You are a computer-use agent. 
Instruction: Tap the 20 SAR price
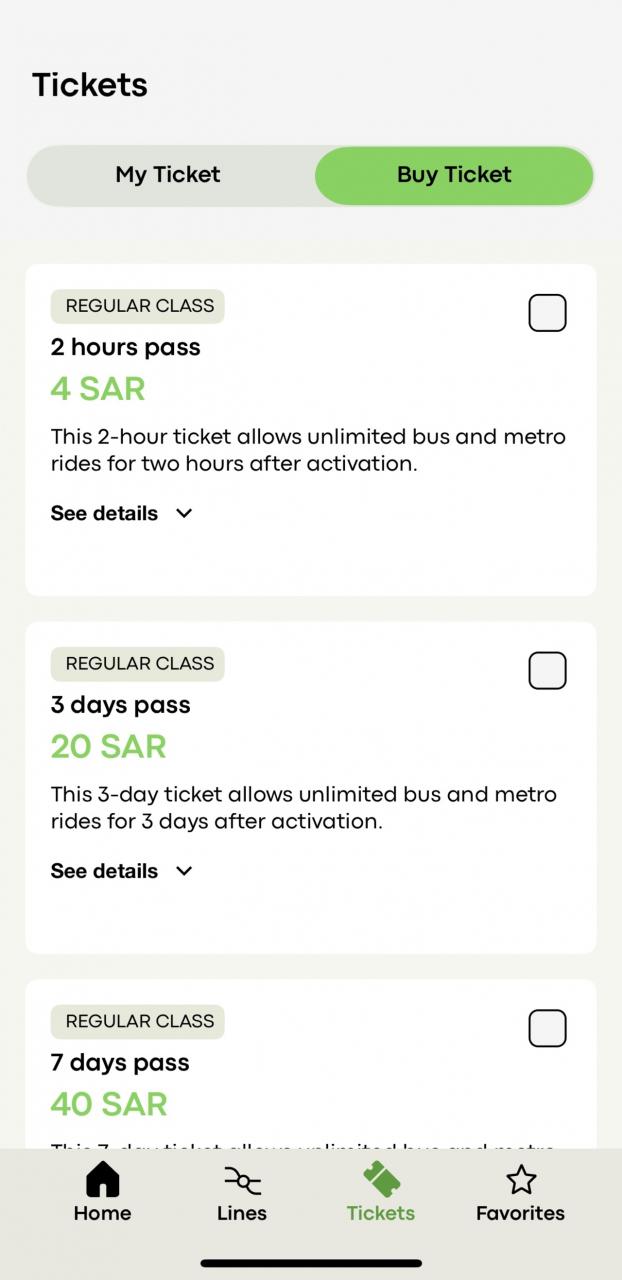pyautogui.click(x=108, y=746)
